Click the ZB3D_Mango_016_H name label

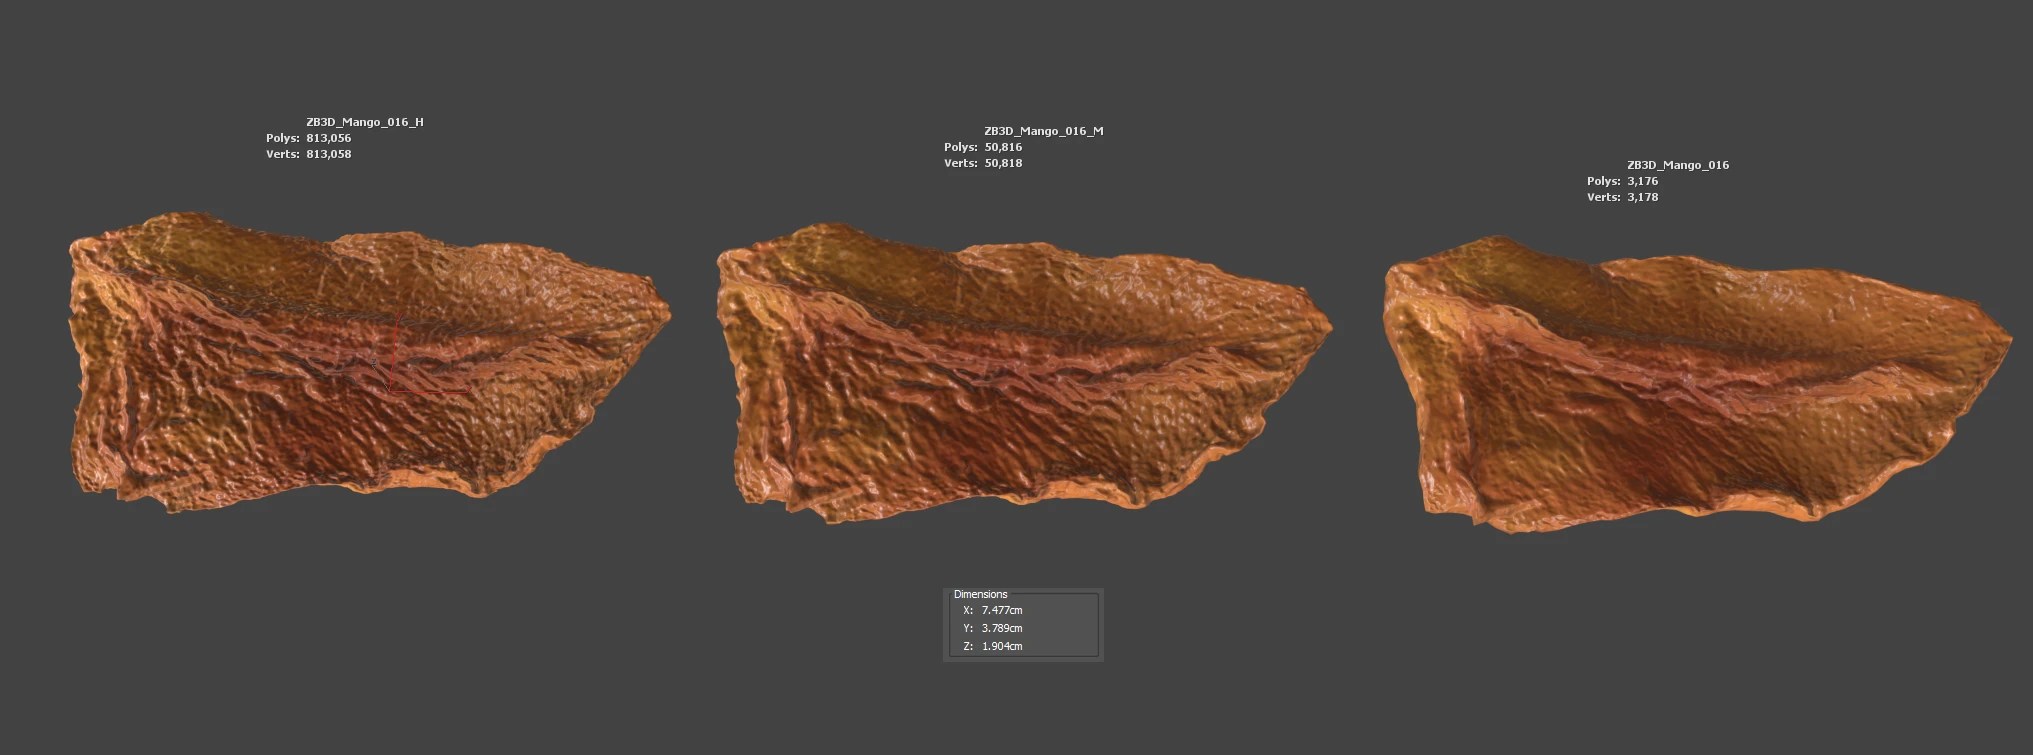pos(364,122)
